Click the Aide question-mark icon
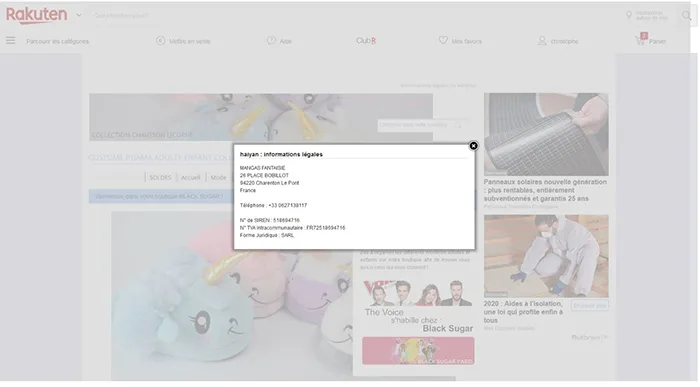The height and width of the screenshot is (387, 700). click(271, 41)
